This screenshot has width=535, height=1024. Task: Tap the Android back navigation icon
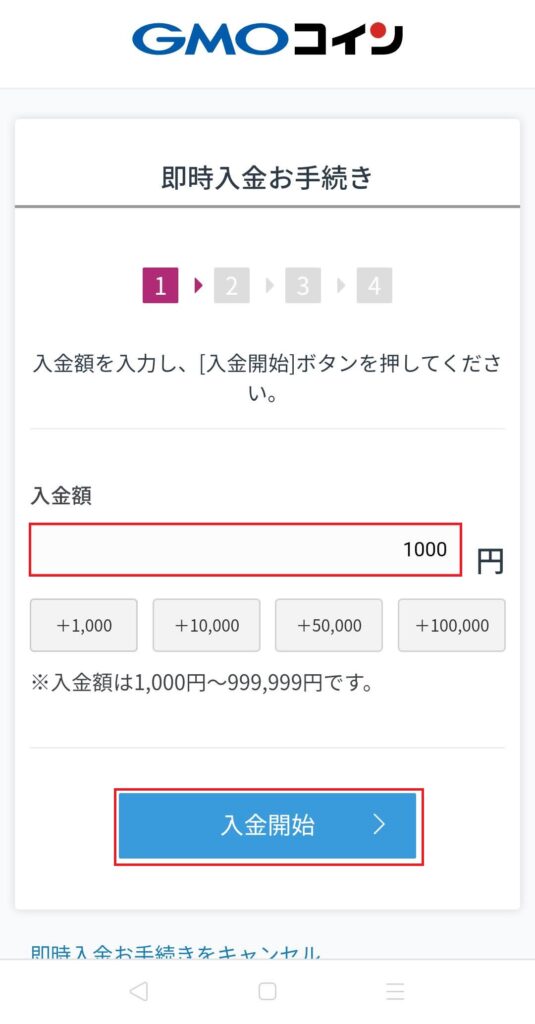click(x=138, y=991)
